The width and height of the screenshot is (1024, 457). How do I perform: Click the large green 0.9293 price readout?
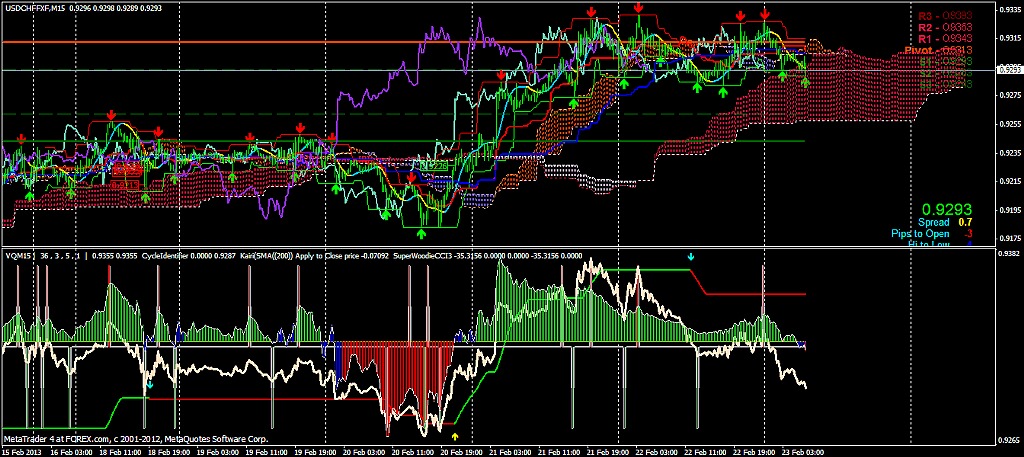(x=947, y=210)
